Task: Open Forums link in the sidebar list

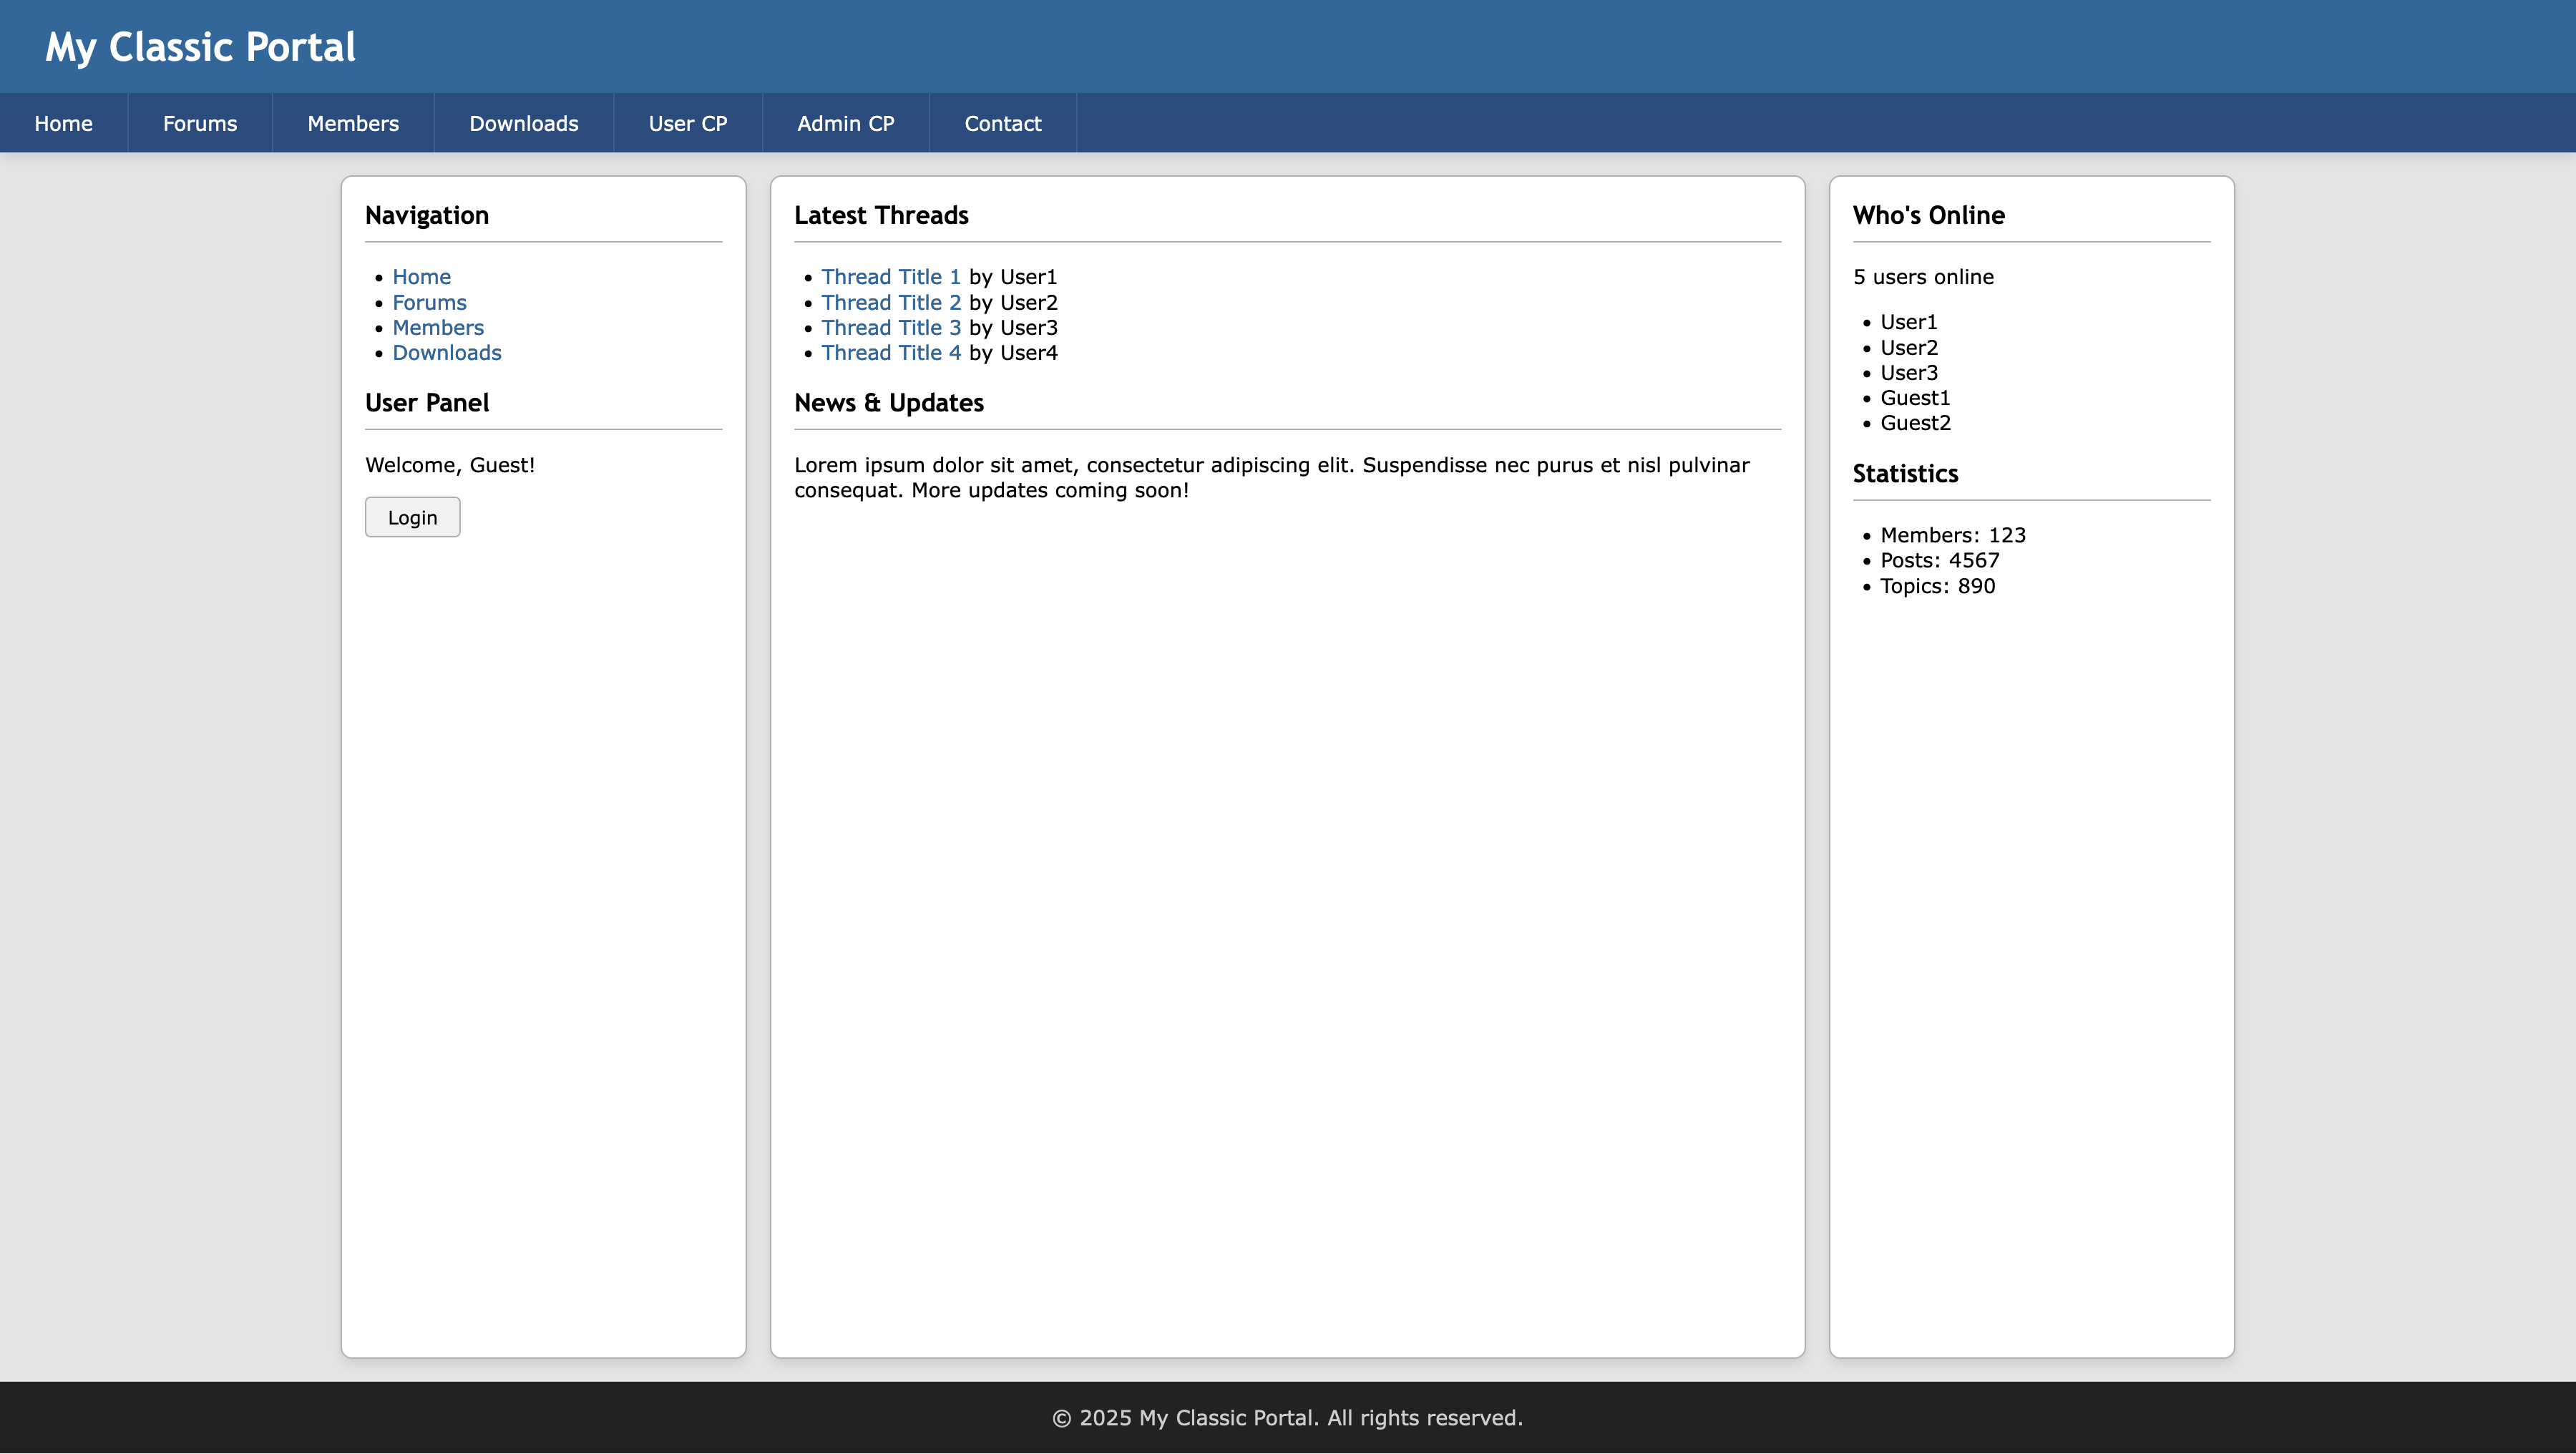Action: click(x=429, y=302)
